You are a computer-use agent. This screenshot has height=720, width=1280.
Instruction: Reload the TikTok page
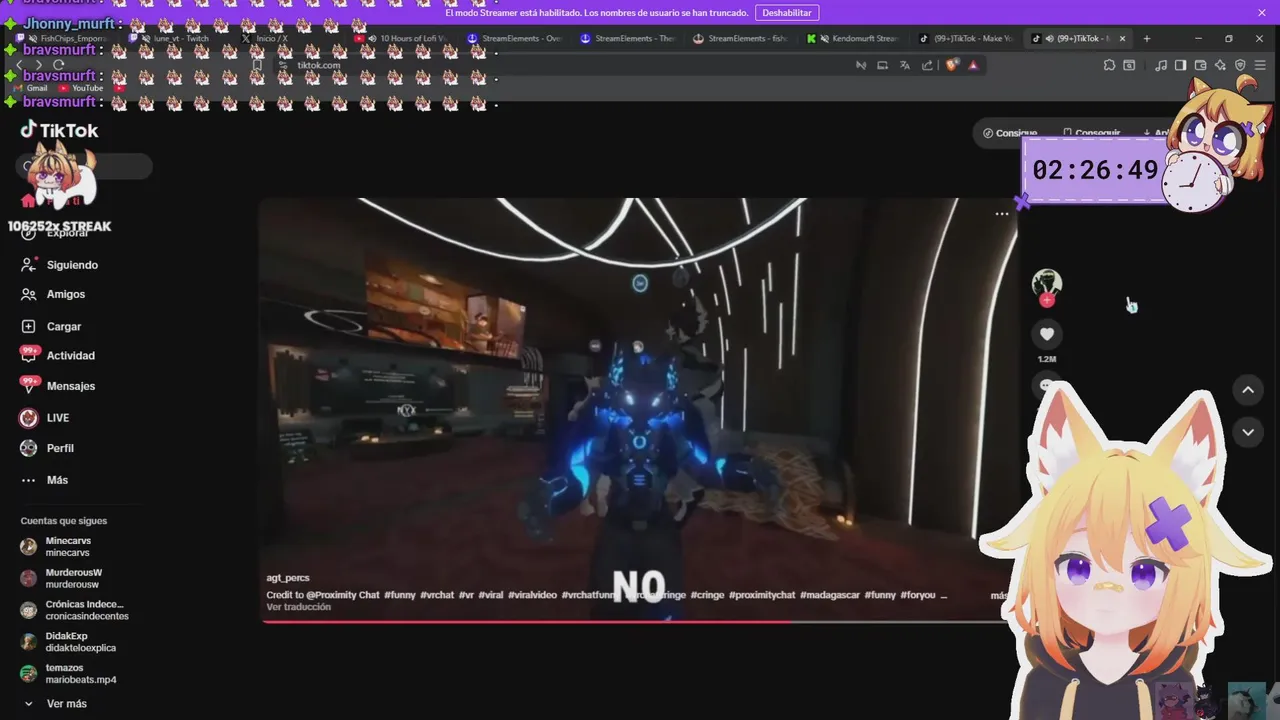point(59,65)
